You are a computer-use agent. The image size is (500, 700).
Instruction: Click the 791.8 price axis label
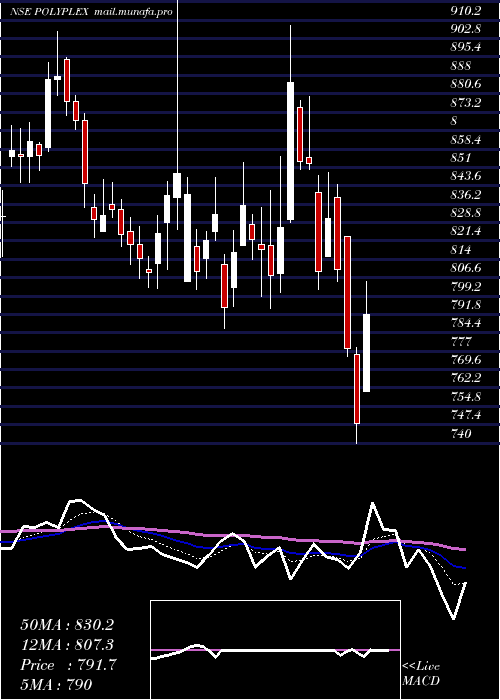pos(466,305)
